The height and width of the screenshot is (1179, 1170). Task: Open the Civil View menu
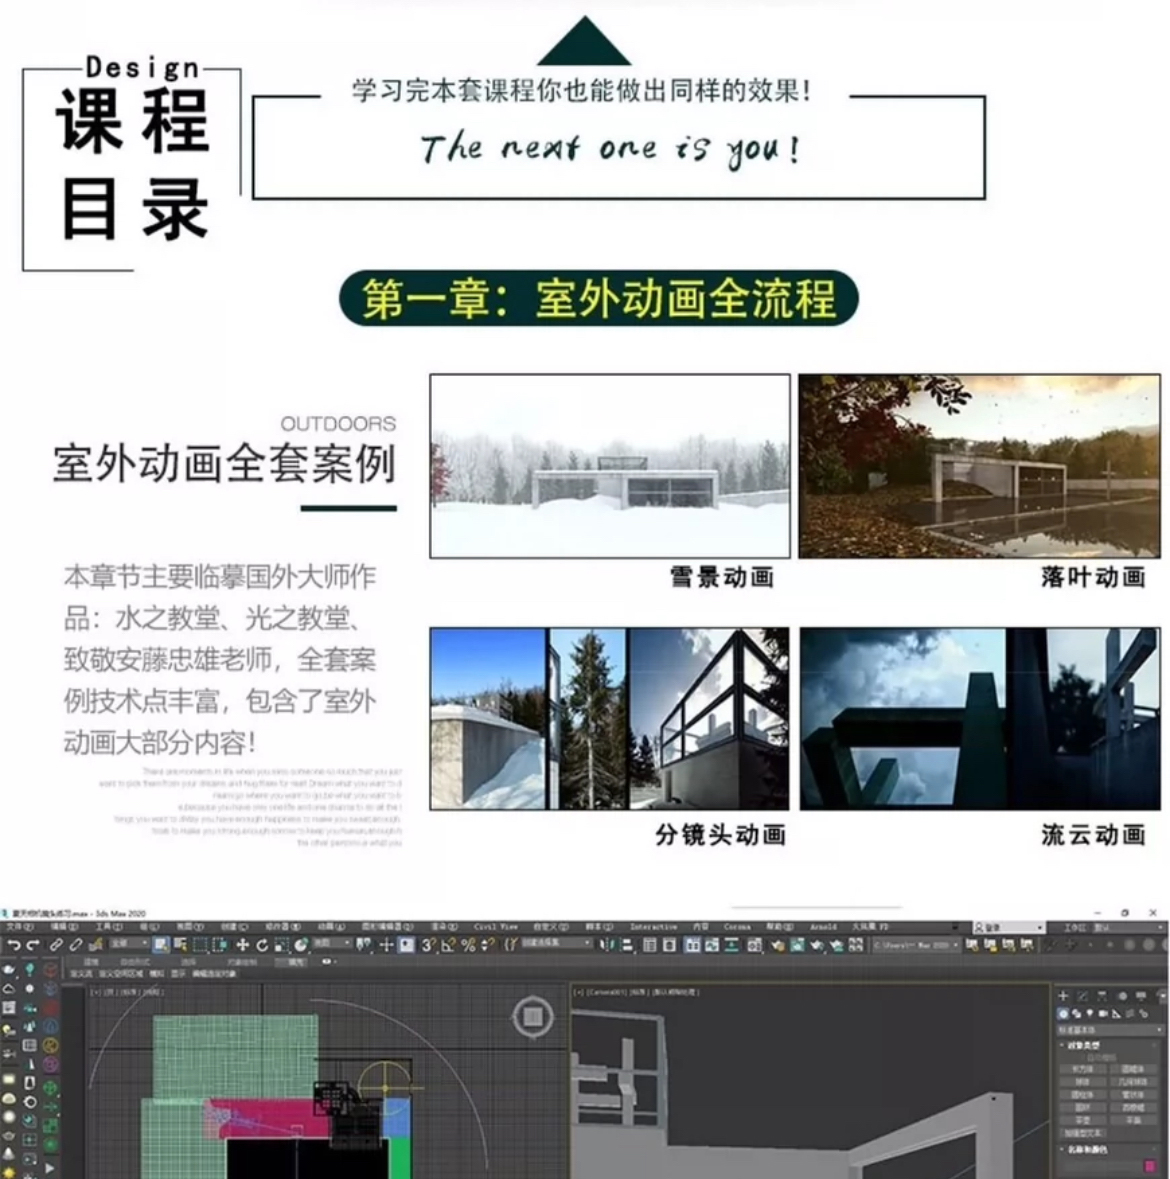(x=495, y=926)
